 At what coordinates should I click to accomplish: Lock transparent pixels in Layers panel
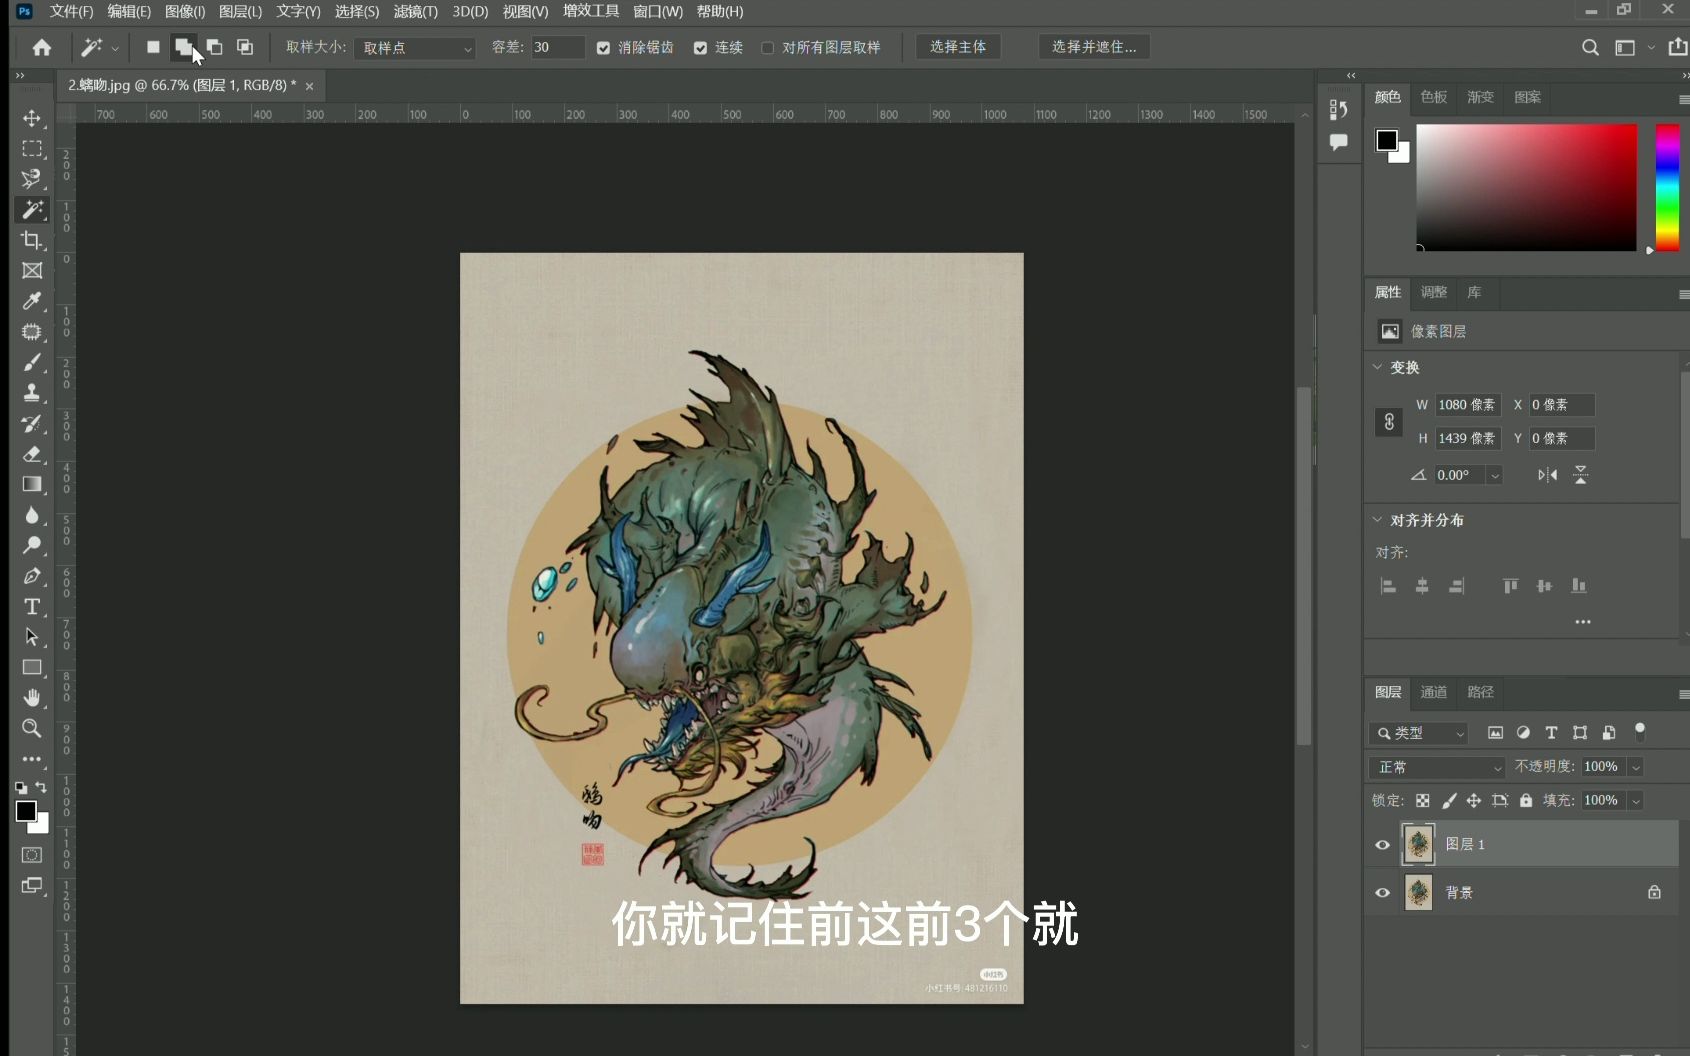click(1423, 800)
